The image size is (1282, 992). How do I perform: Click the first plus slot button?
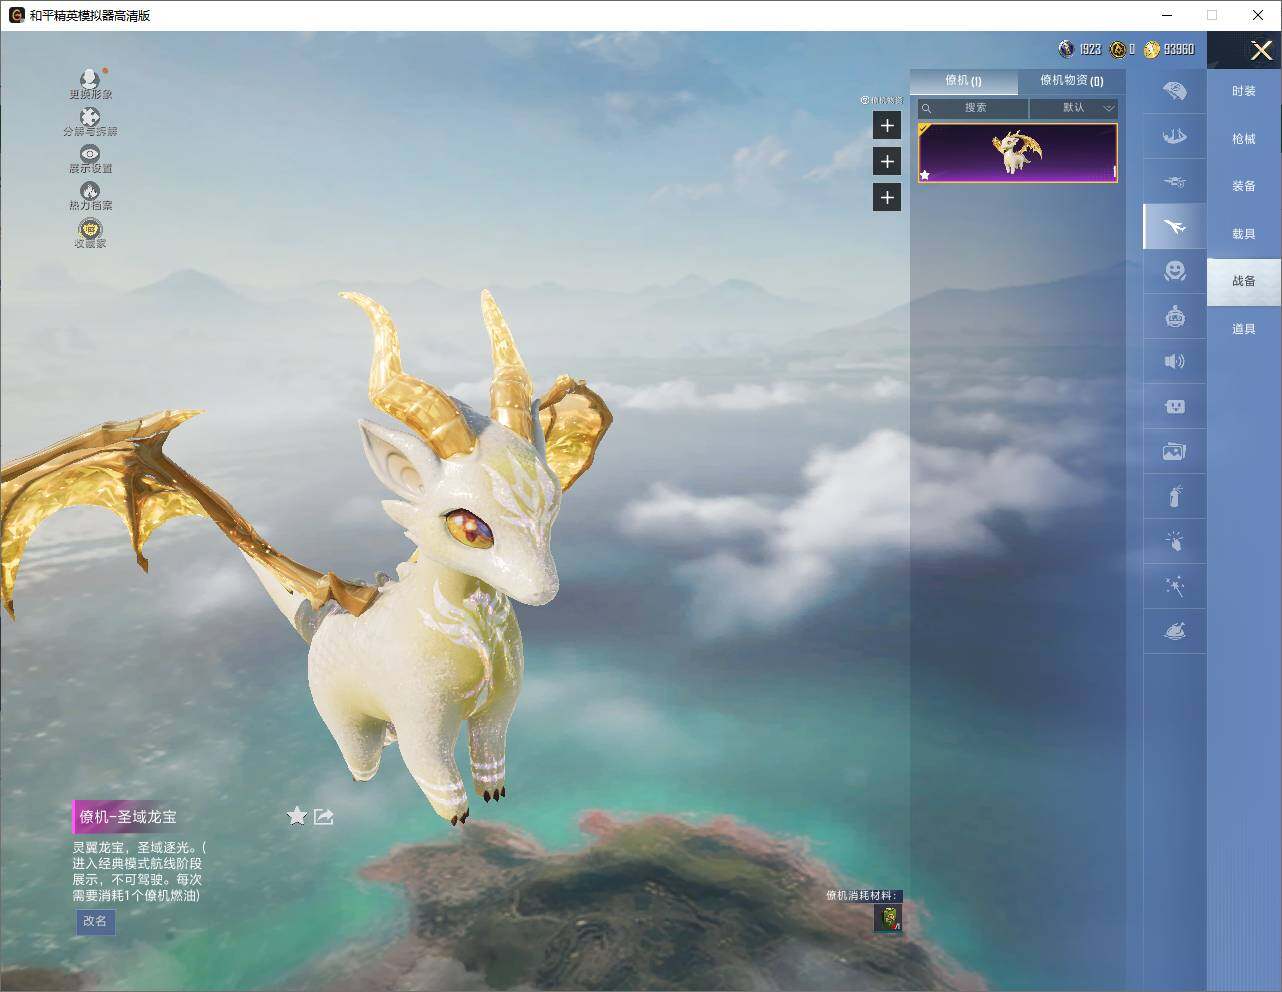pos(887,125)
